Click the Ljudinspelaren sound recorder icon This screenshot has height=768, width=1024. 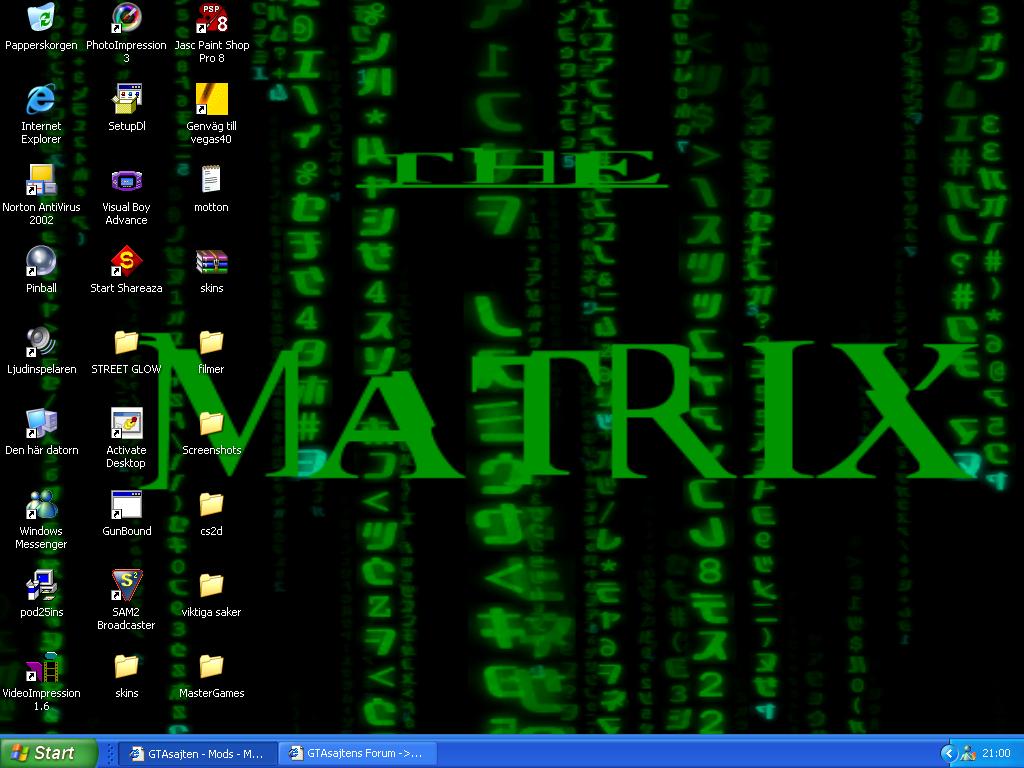tap(41, 342)
